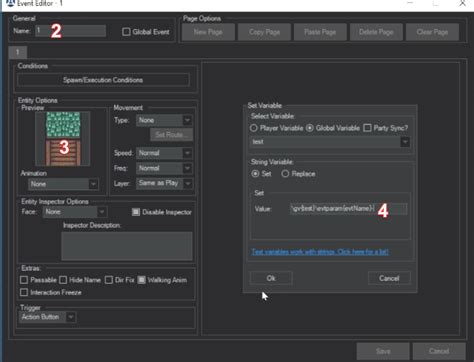Toggle the Hide Name checkbox
474x362 pixels.
click(63, 280)
